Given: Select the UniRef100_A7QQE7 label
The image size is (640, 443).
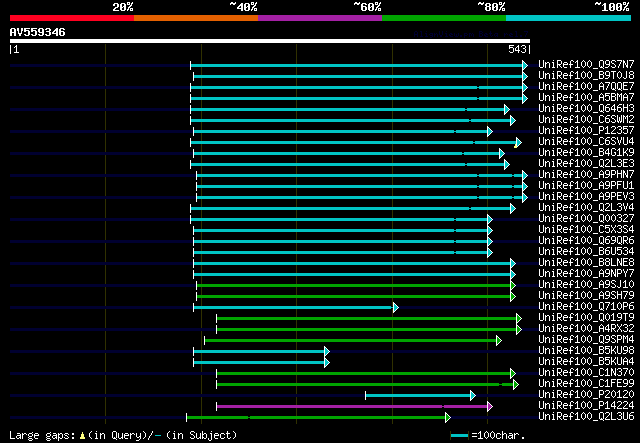Looking at the screenshot, I should point(586,87).
